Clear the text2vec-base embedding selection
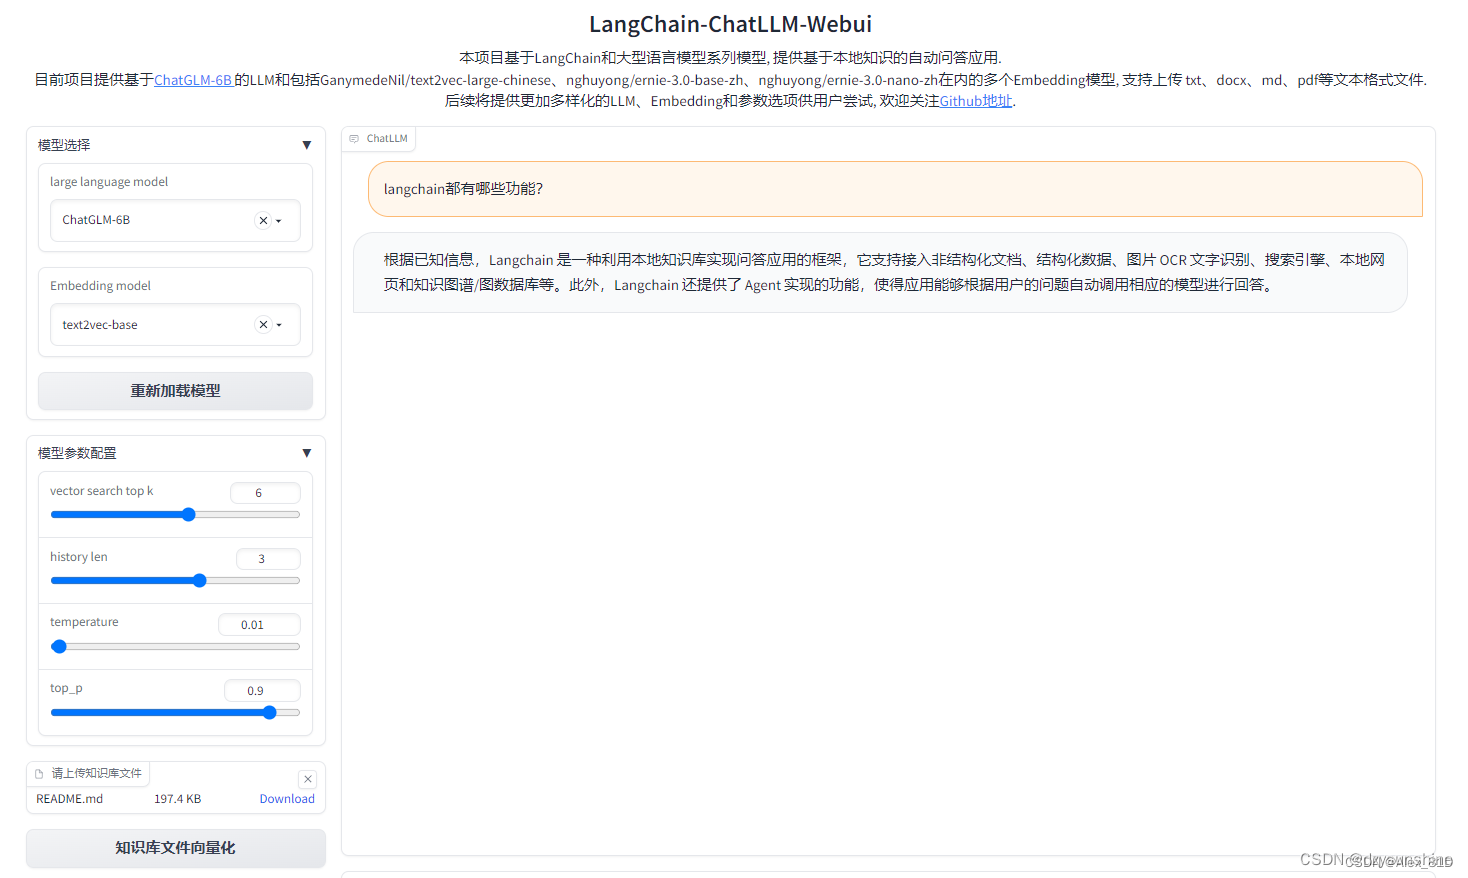 [x=263, y=325]
